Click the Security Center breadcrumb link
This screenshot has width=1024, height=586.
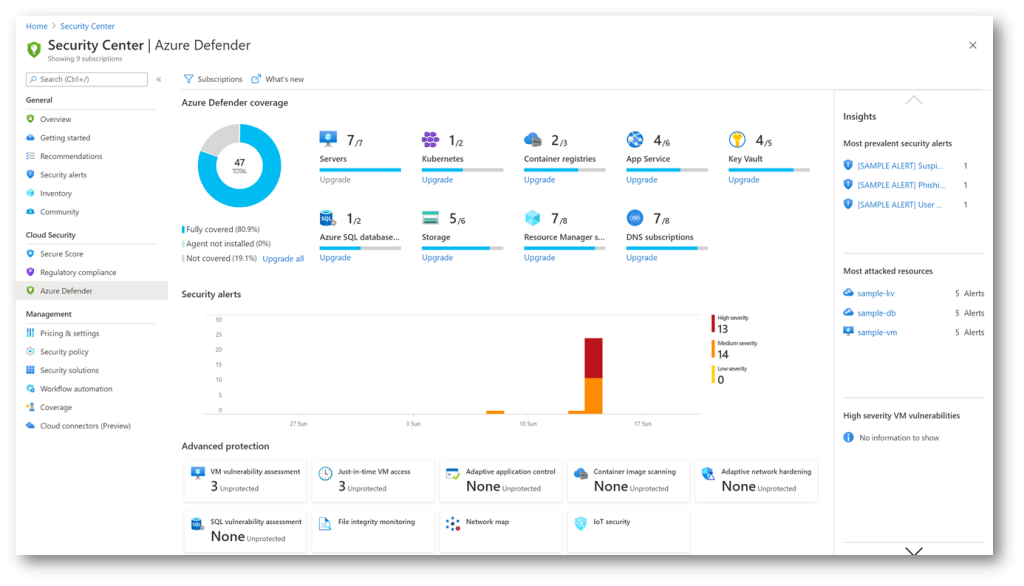point(88,26)
